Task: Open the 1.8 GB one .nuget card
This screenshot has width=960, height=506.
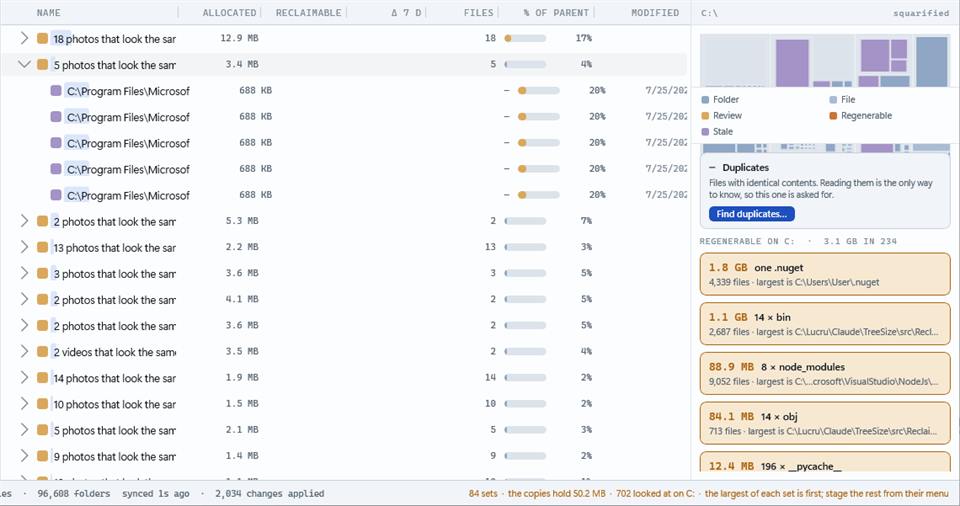Action: click(825, 274)
